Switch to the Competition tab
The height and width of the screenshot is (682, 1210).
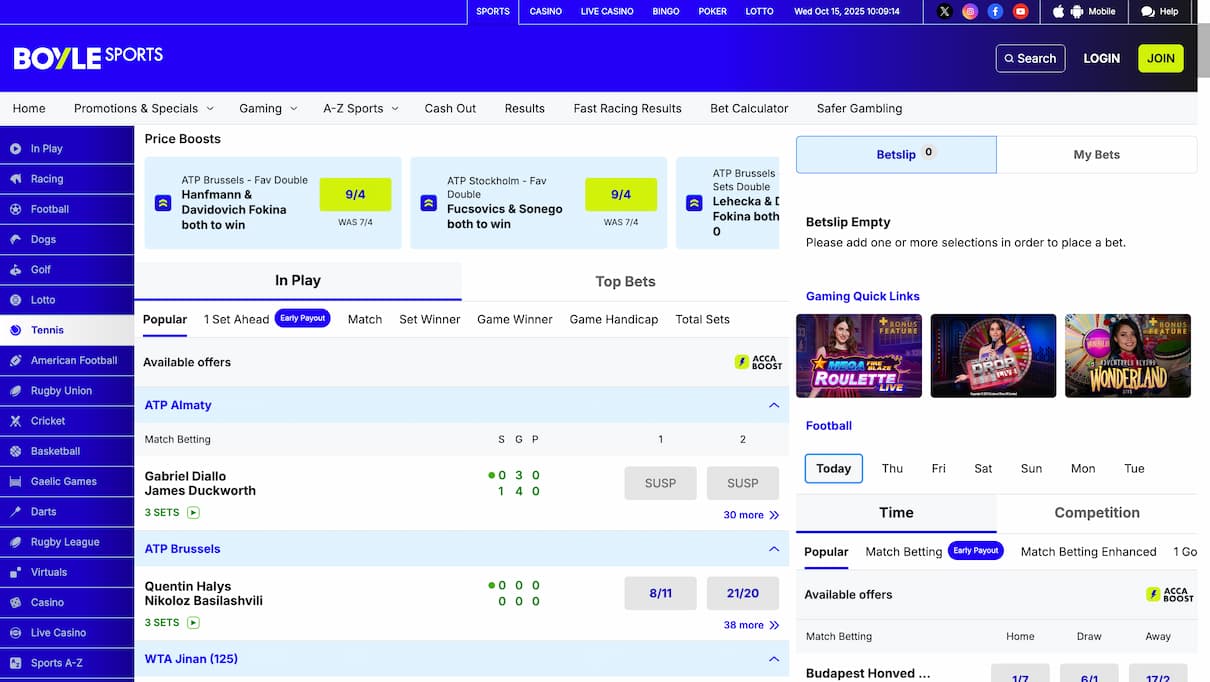pyautogui.click(x=1097, y=513)
